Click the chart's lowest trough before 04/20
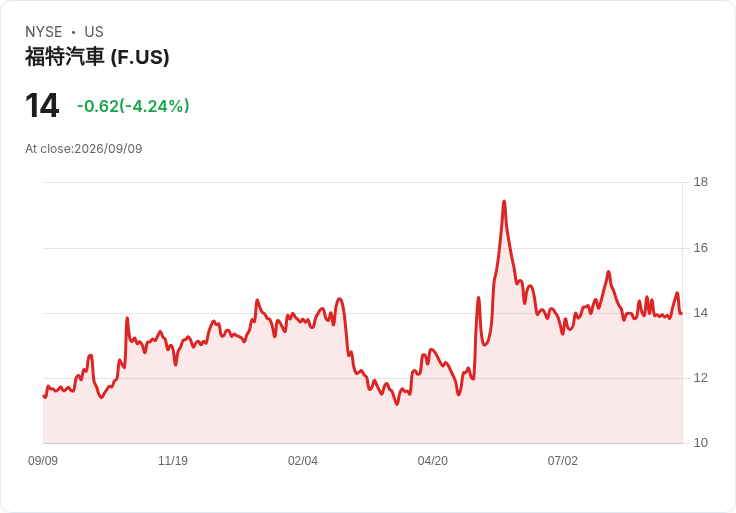 point(397,404)
